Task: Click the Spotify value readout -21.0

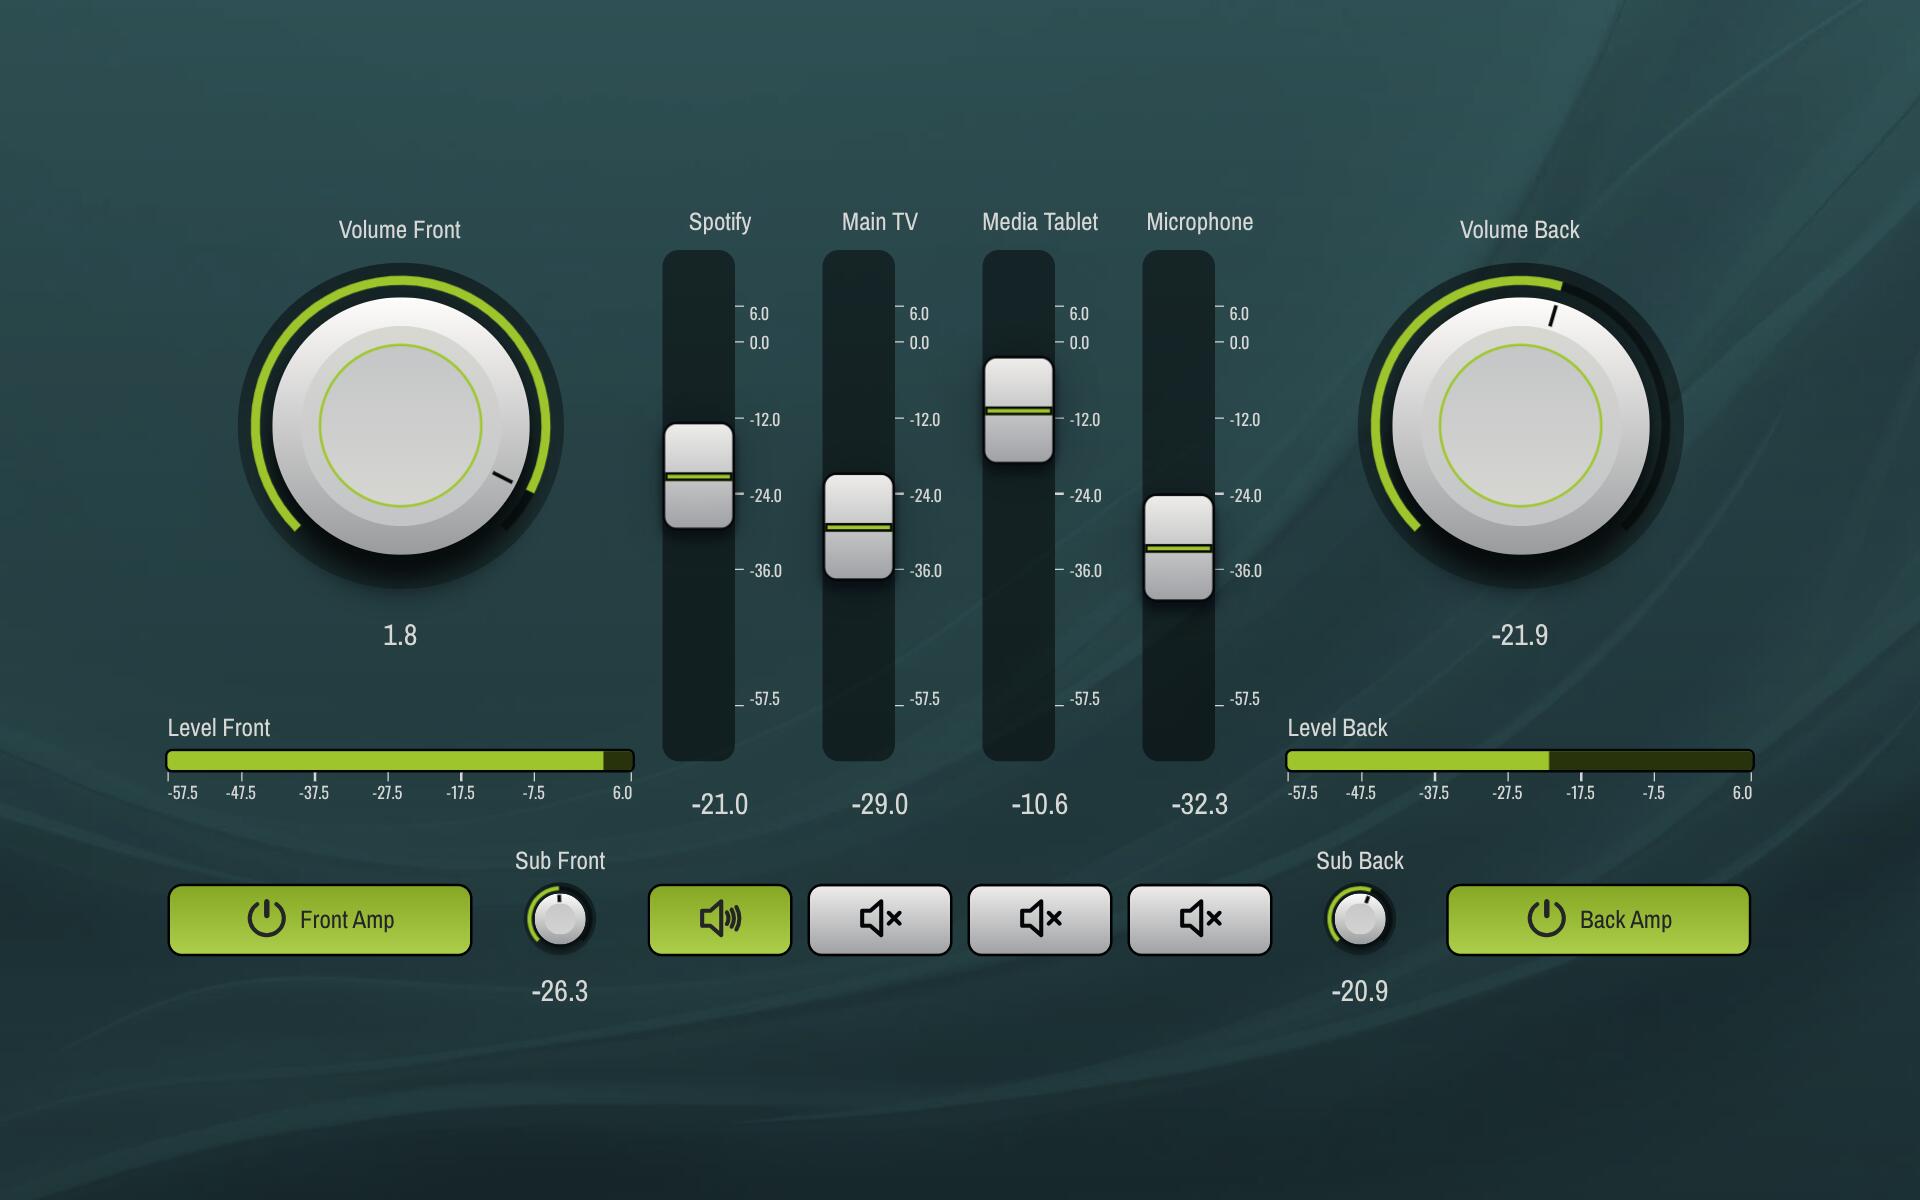Action: point(720,804)
